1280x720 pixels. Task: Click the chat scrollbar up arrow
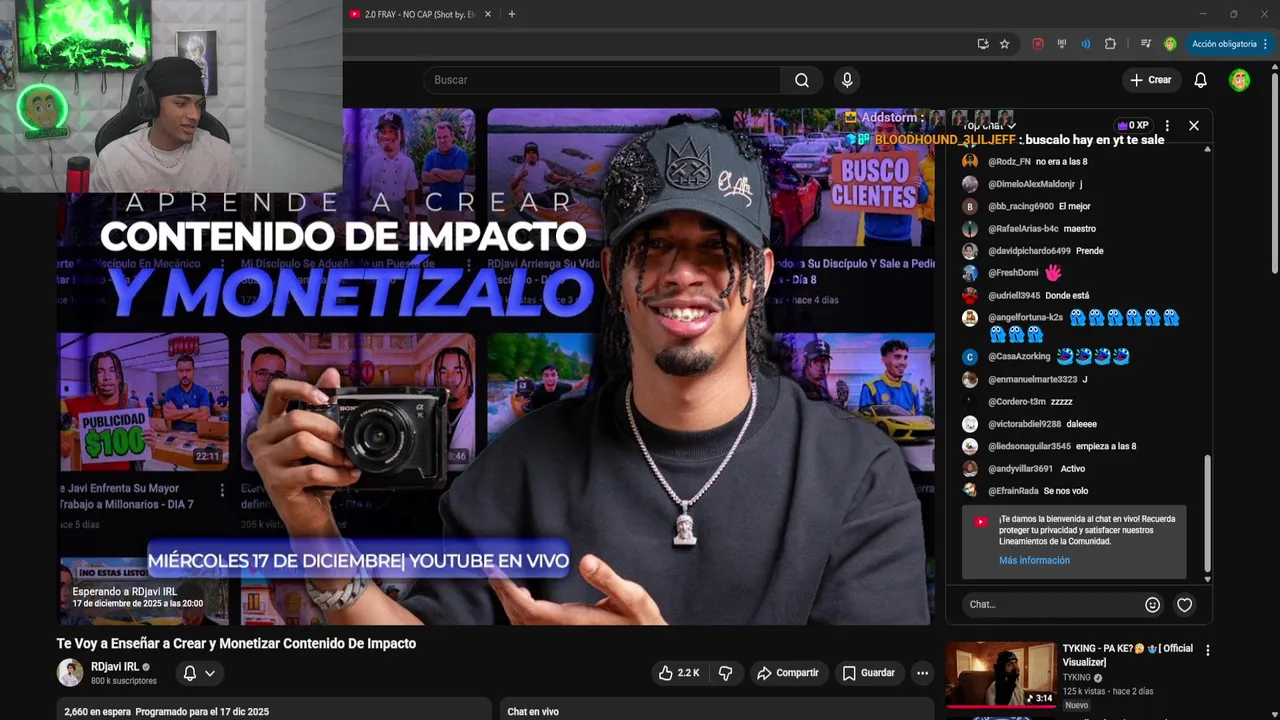pos(1207,149)
